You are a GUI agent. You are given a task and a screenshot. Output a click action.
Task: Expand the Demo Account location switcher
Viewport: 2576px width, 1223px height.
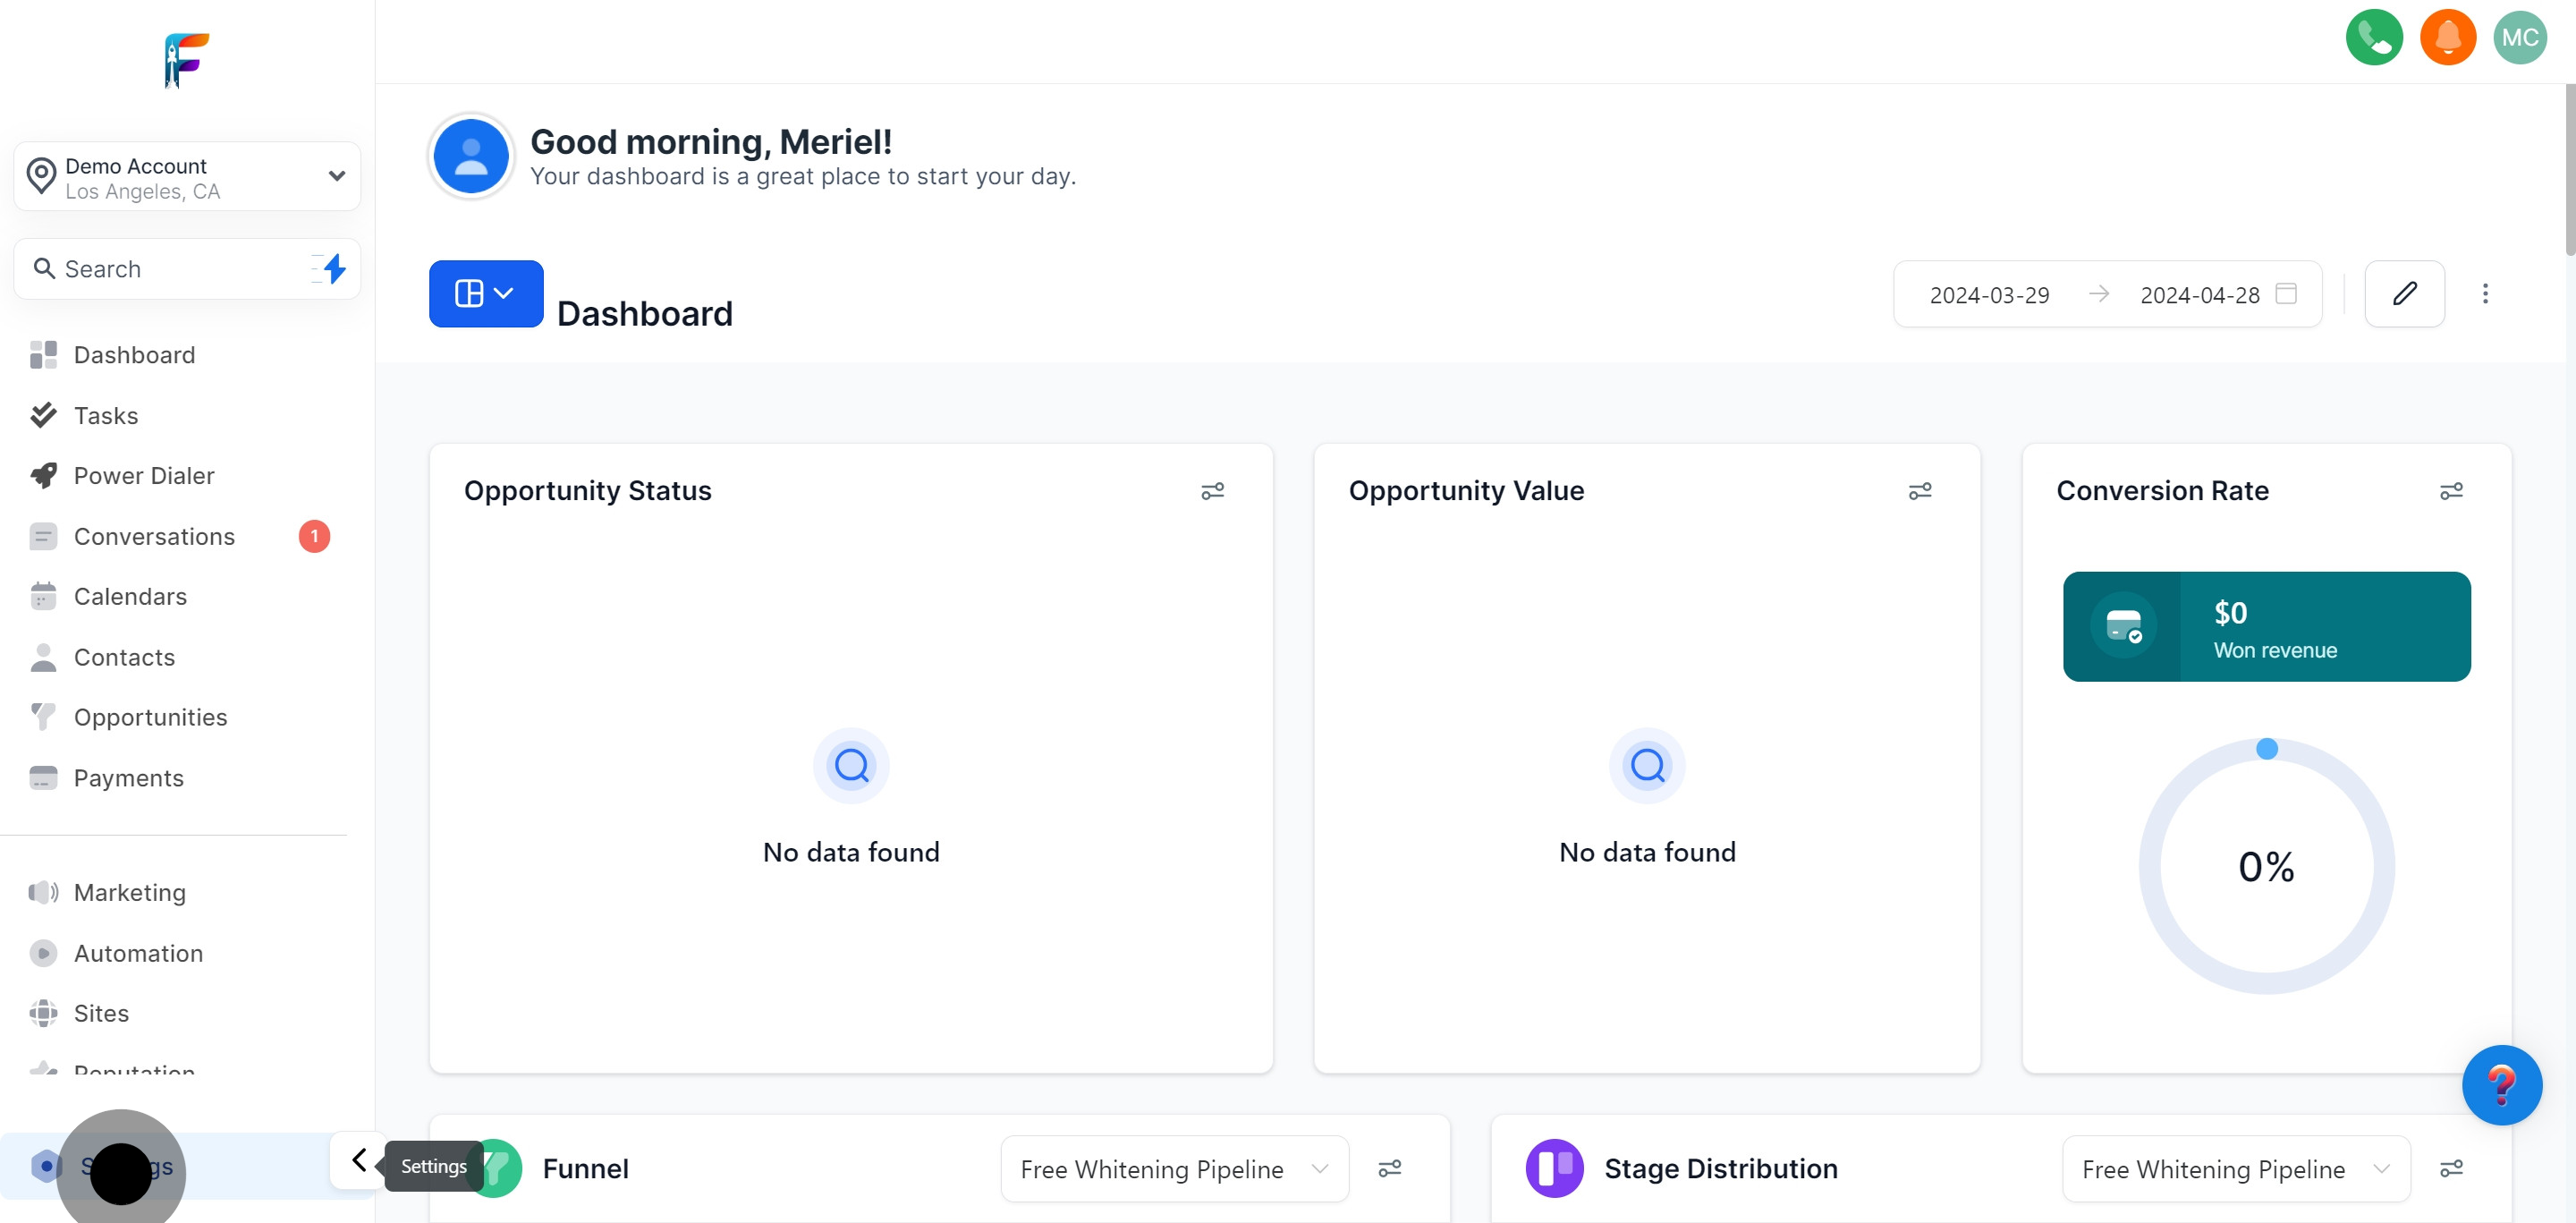click(187, 177)
